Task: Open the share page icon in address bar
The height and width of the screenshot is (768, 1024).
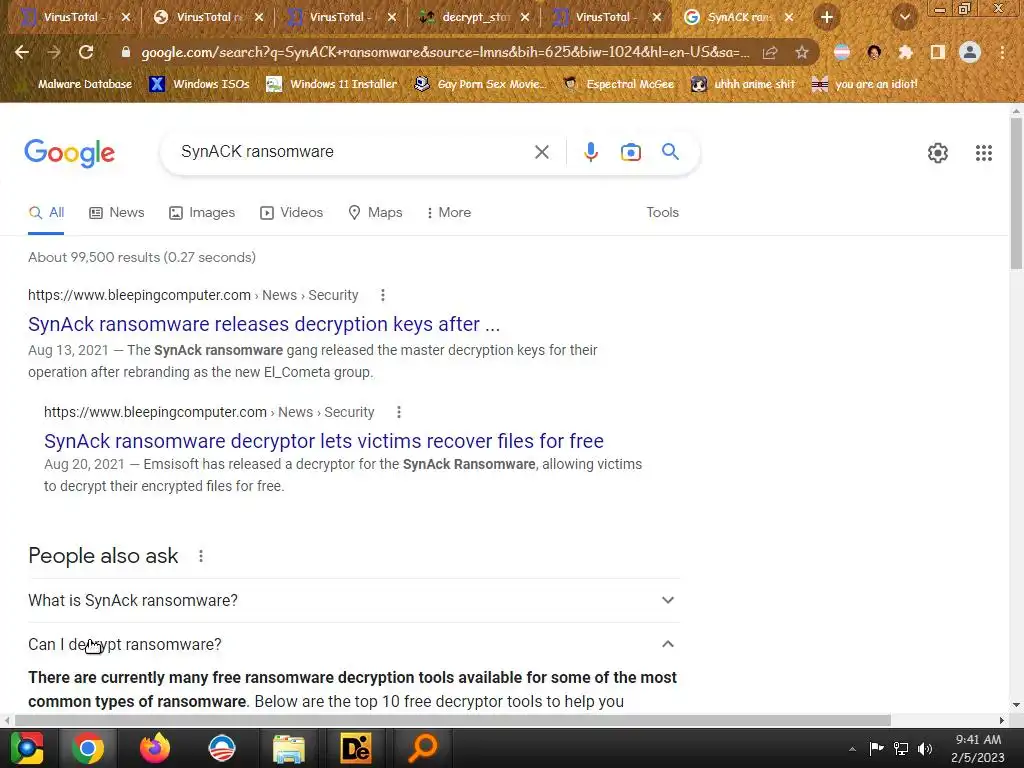Action: [x=770, y=52]
